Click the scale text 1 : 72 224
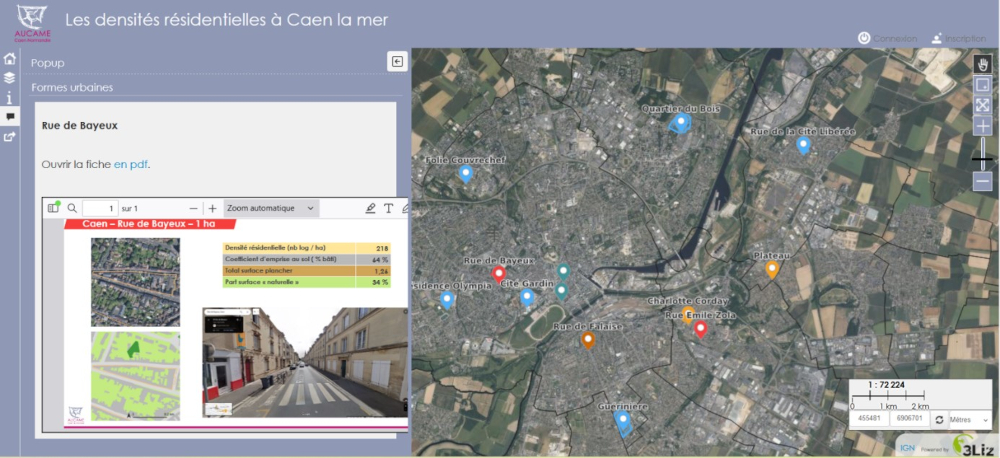This screenshot has height=458, width=1000. click(x=886, y=385)
